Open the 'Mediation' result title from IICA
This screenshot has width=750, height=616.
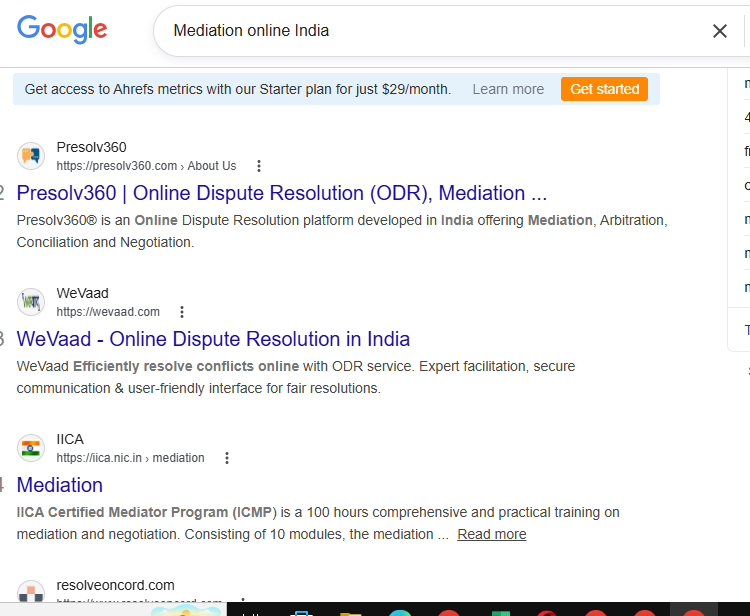pyautogui.click(x=60, y=485)
